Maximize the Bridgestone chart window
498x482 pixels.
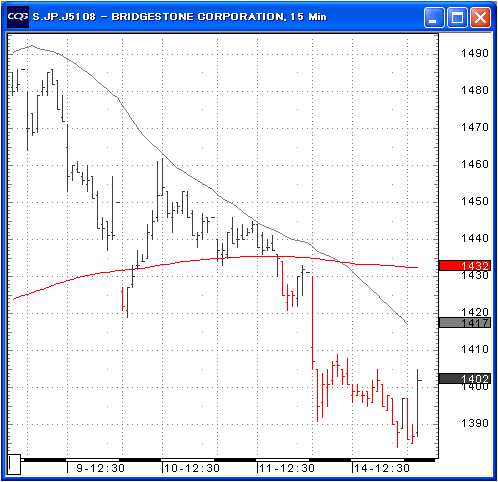point(457,17)
